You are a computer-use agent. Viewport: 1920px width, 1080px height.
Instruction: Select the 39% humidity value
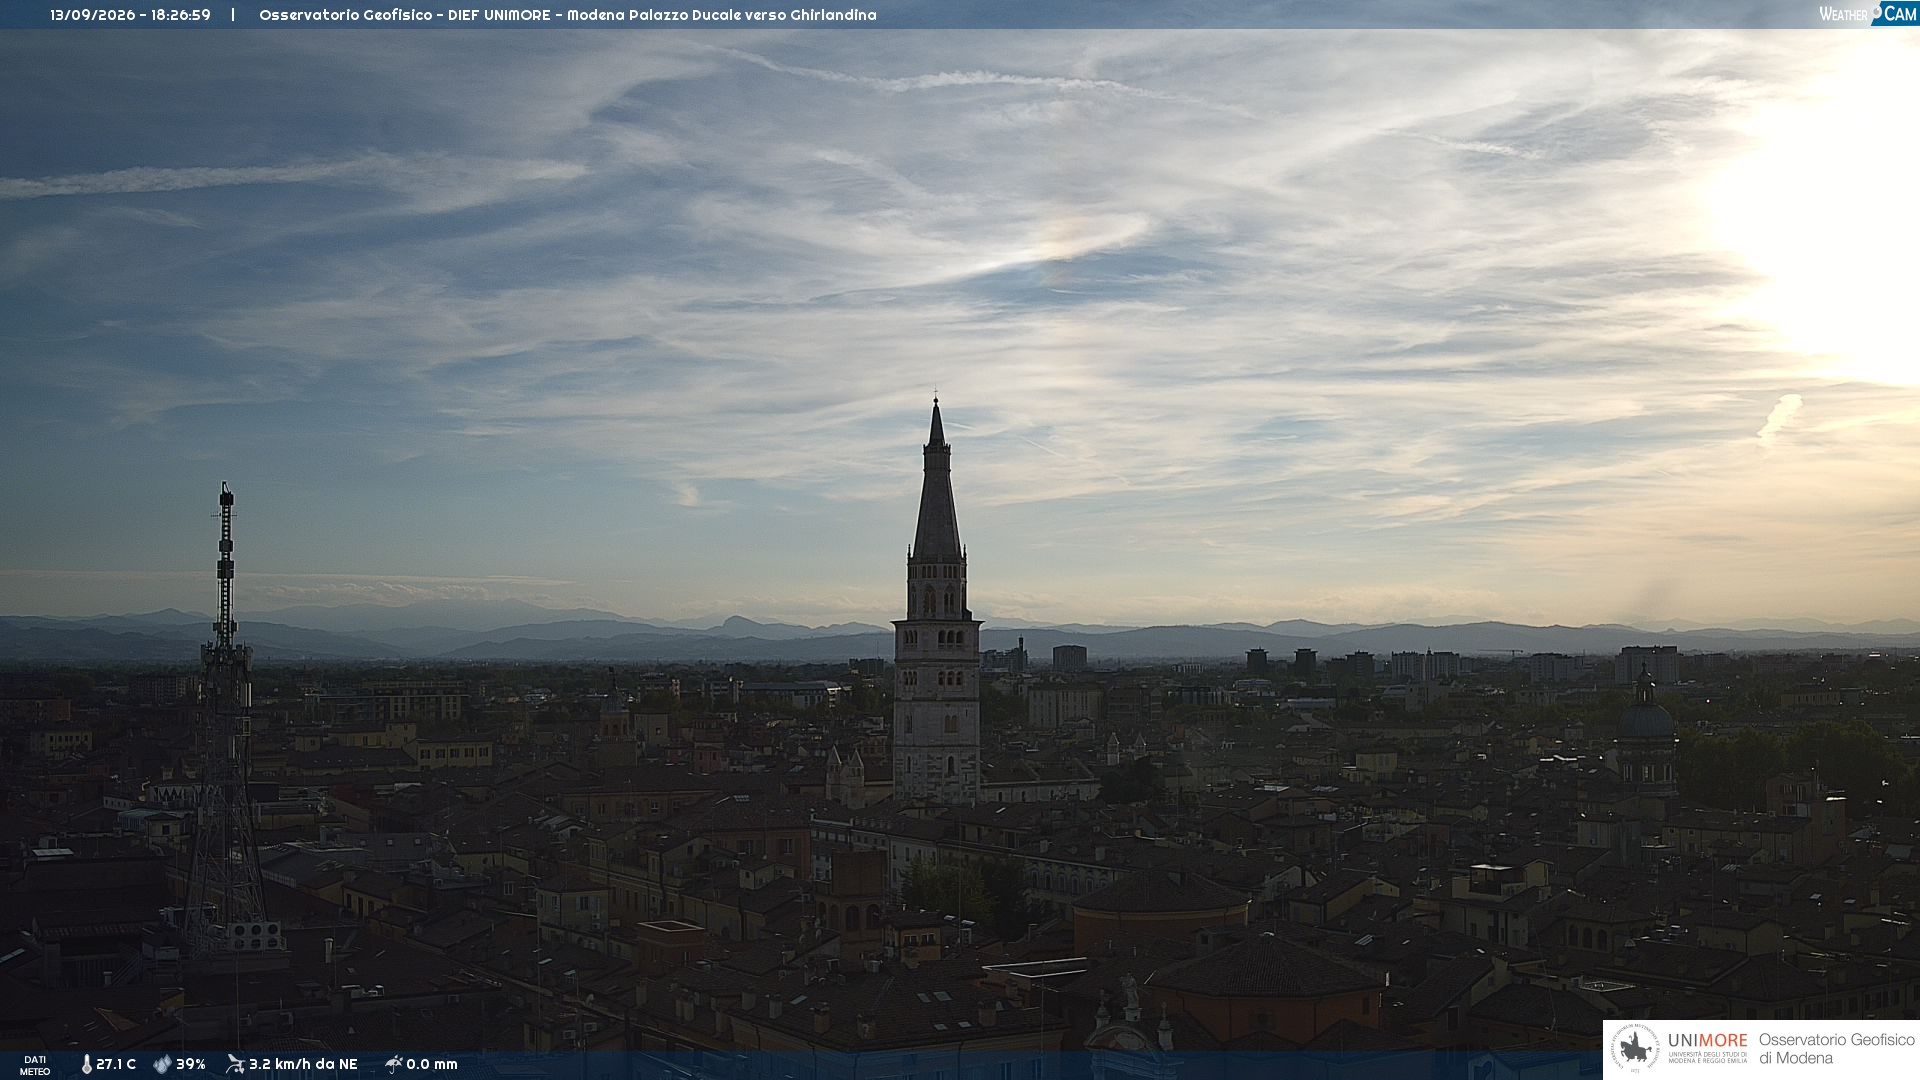[191, 1064]
